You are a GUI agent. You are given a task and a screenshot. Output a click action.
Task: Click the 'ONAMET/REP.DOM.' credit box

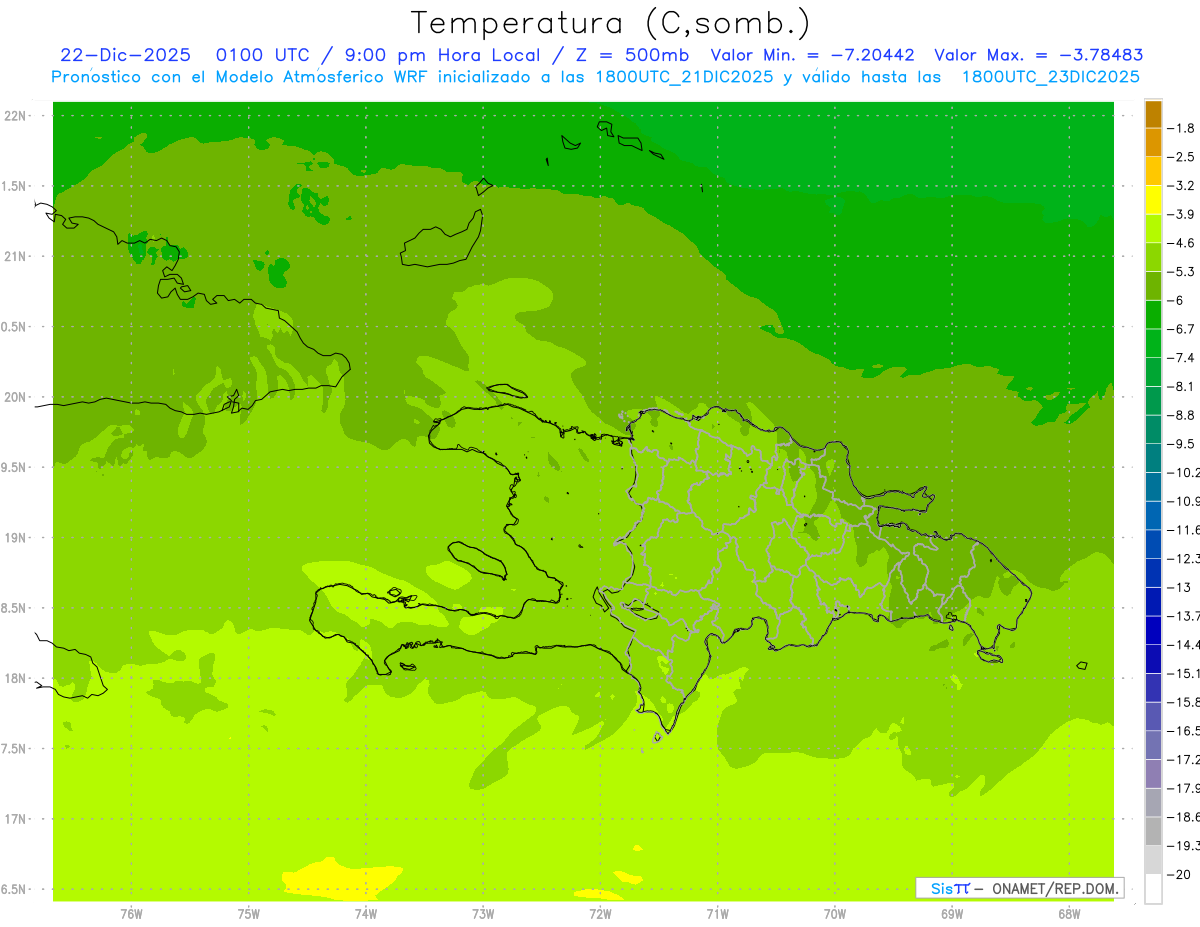point(1019,888)
